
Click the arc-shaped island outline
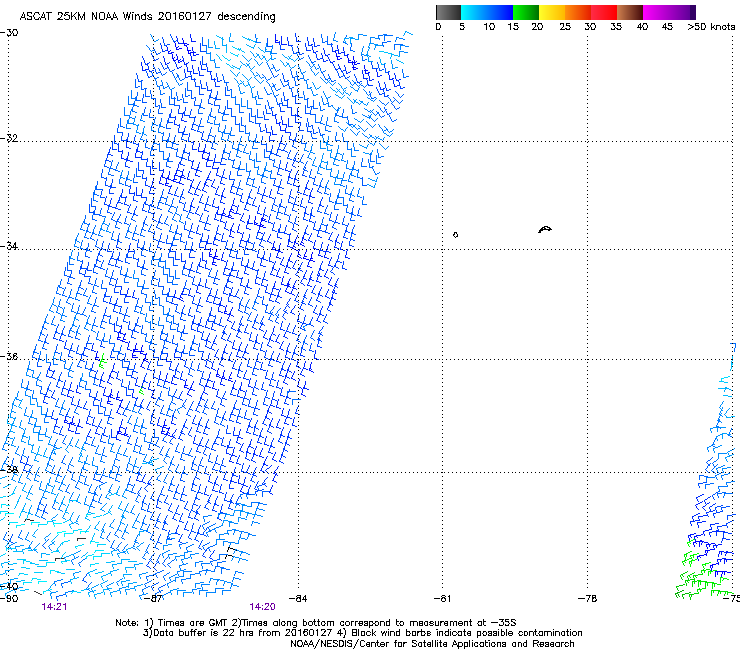click(545, 229)
